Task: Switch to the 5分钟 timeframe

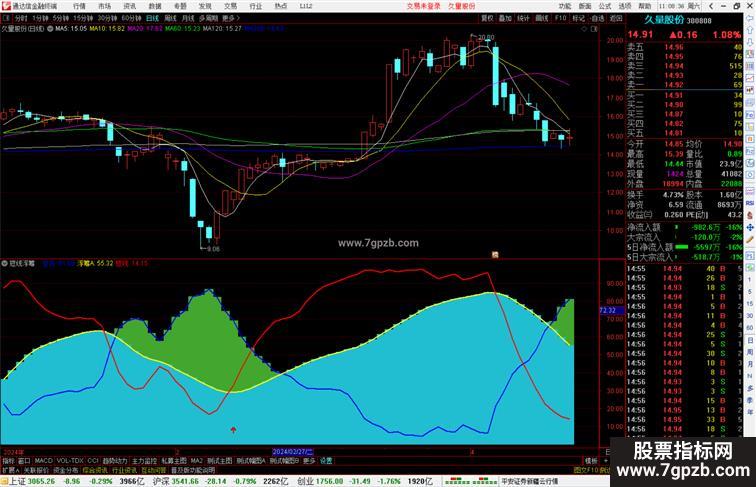Action: [61, 18]
